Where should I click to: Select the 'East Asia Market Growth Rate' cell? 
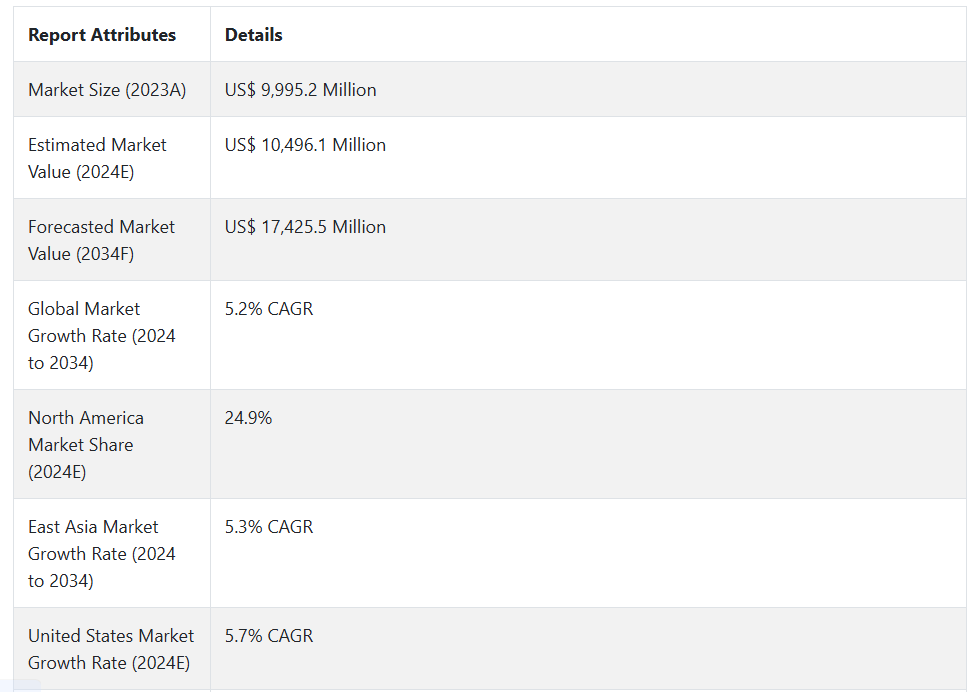[x=101, y=553]
